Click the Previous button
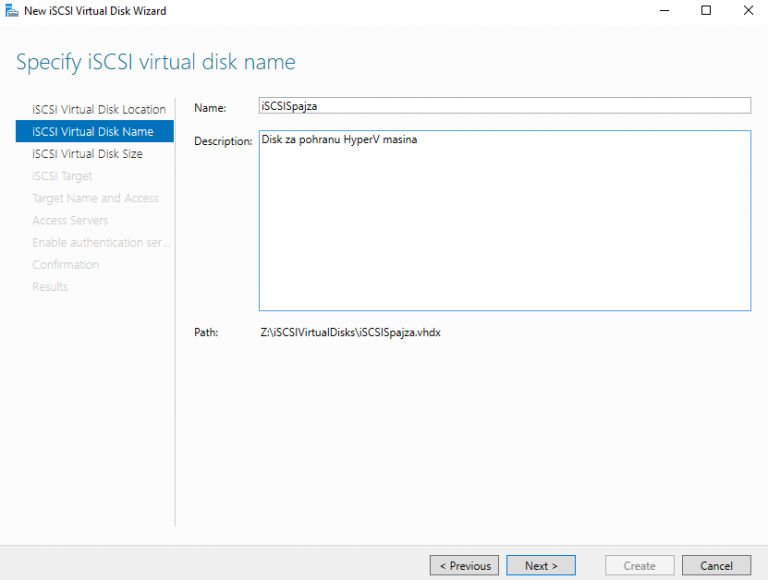The width and height of the screenshot is (768, 580). [465, 565]
